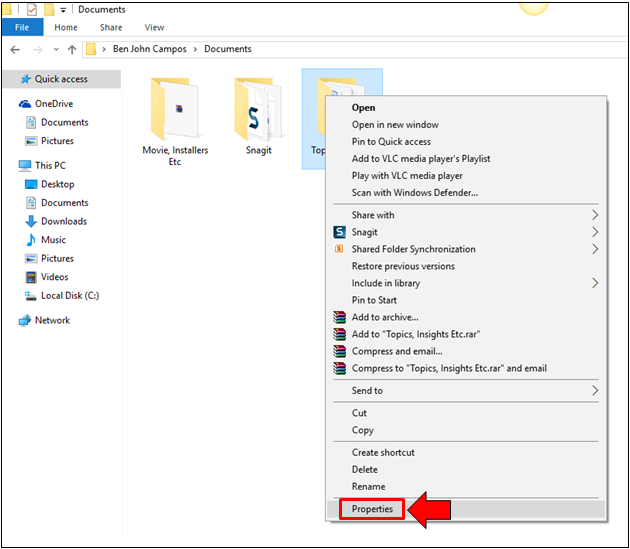Click the WinRAR icon beside Add to archive
Image resolution: width=630 pixels, height=549 pixels.
click(x=339, y=317)
